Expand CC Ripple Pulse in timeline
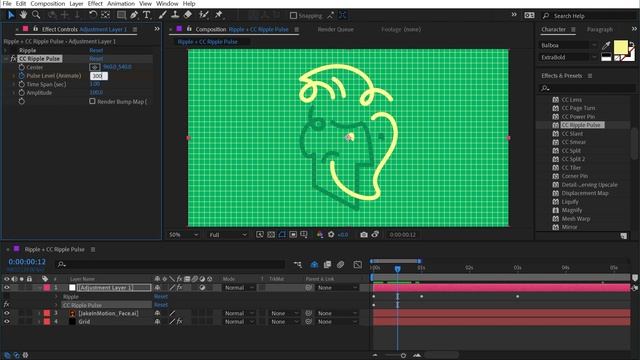The height and width of the screenshot is (360, 640). [x=56, y=305]
